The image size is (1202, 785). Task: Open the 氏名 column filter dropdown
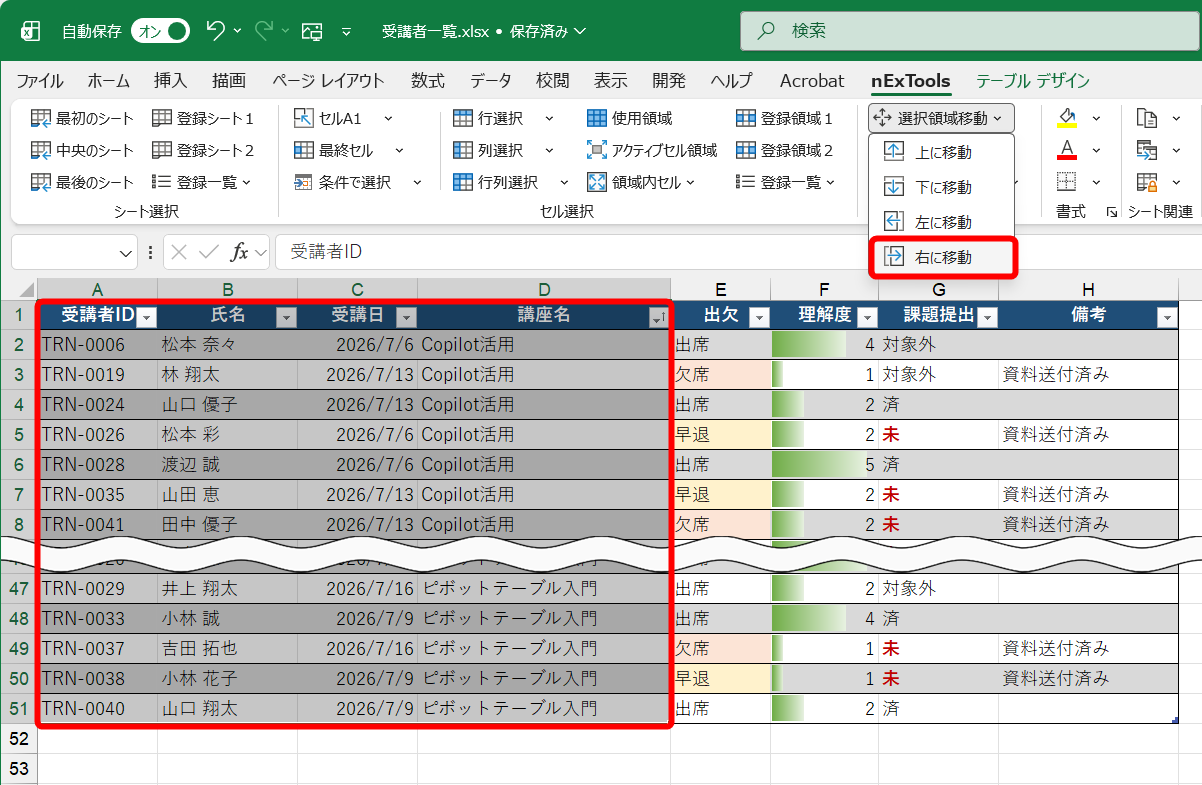[286, 317]
